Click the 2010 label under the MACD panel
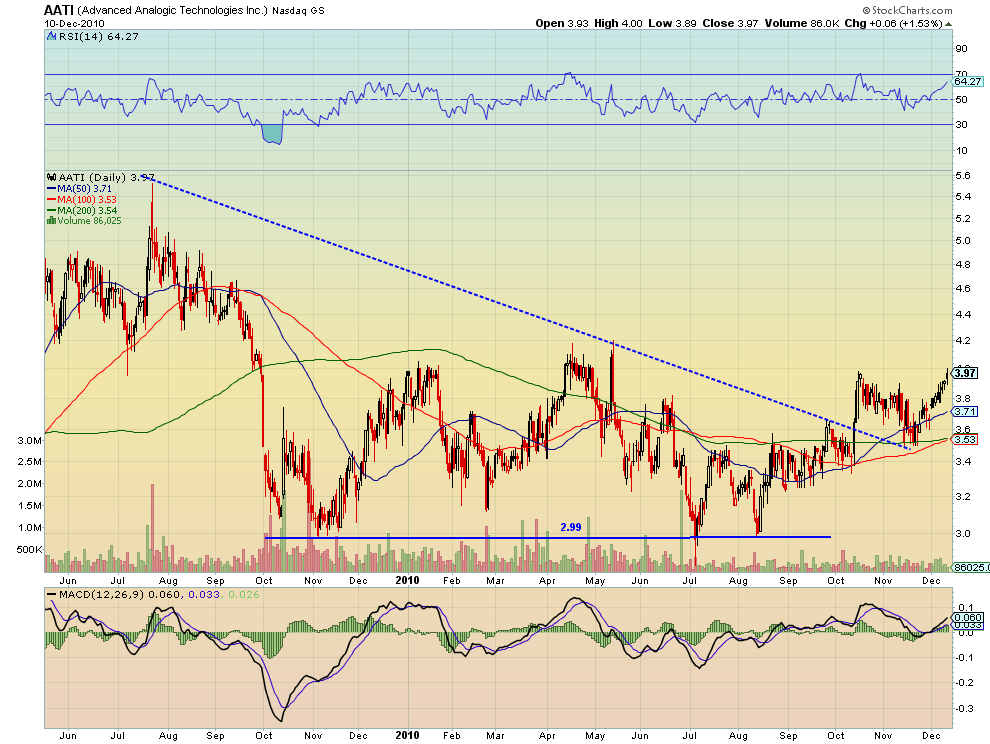Viewport: 990px width, 744px height. pos(407,736)
